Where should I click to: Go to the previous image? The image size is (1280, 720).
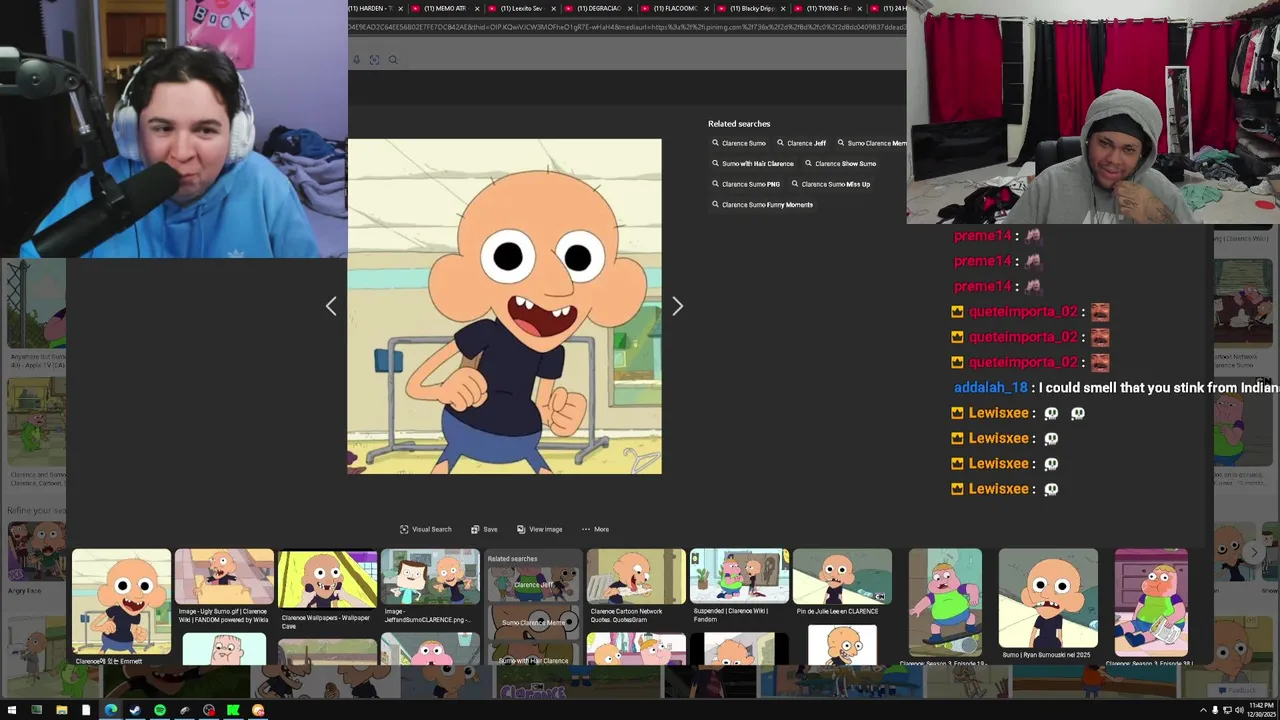coord(331,307)
